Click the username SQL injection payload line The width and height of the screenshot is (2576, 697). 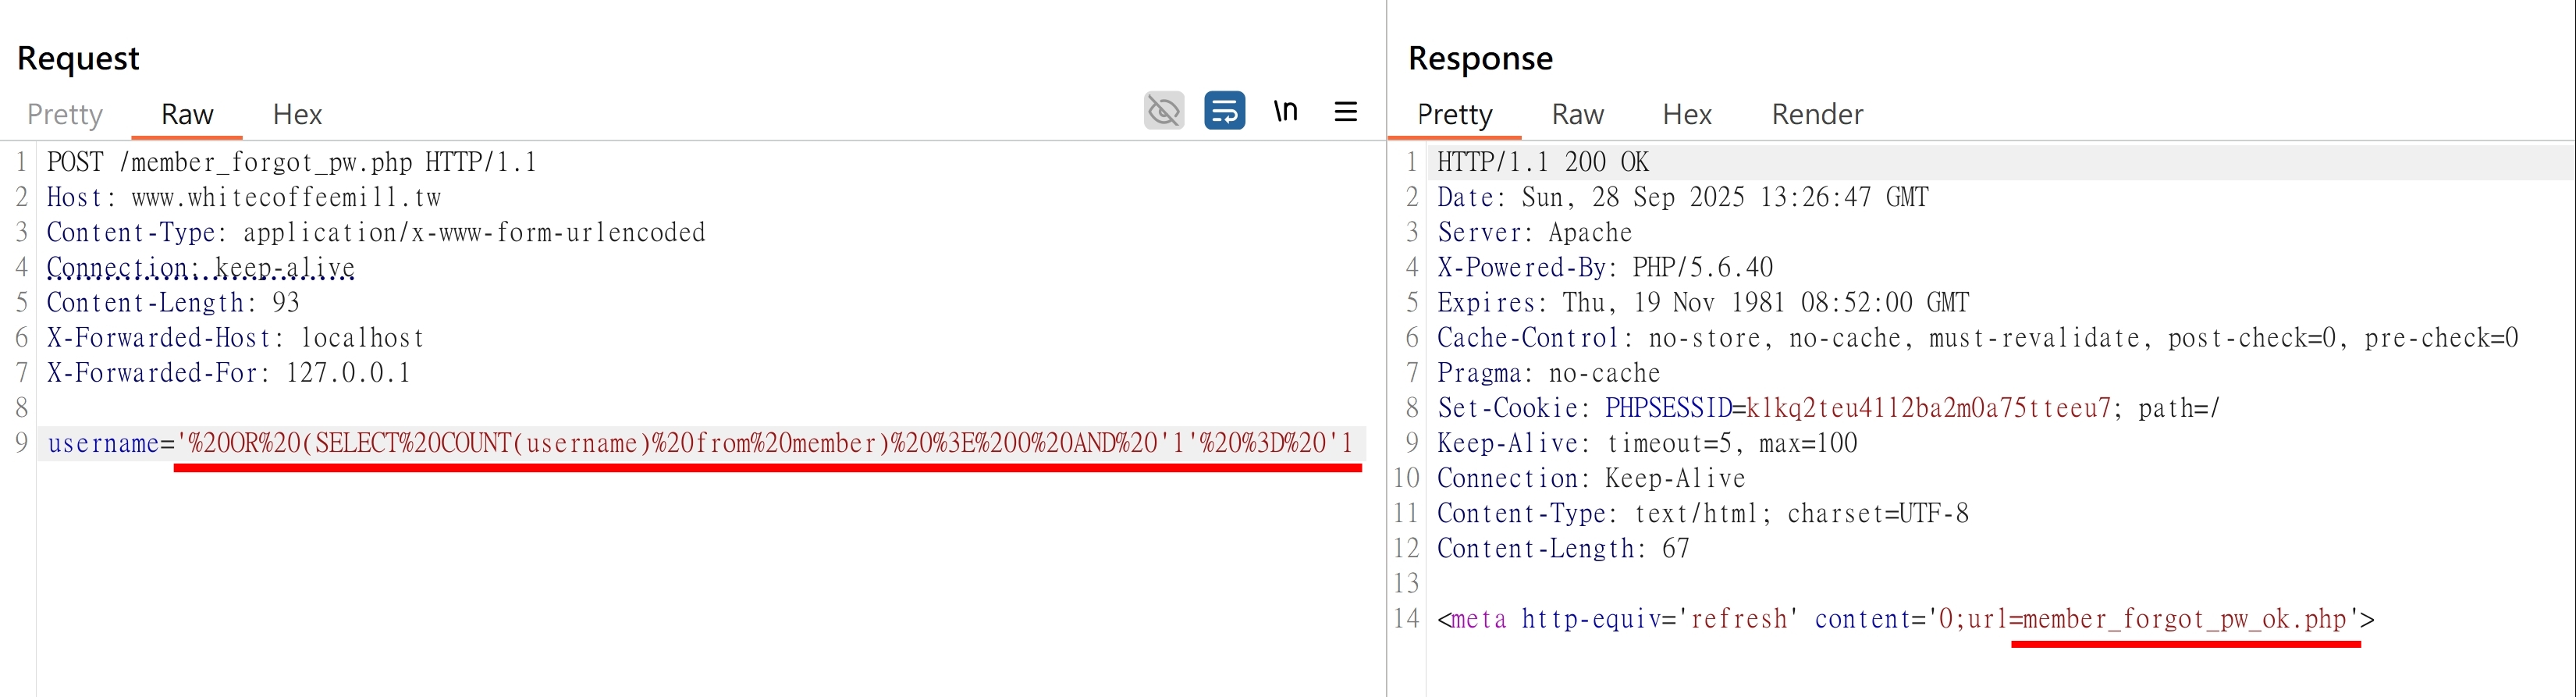[700, 443]
